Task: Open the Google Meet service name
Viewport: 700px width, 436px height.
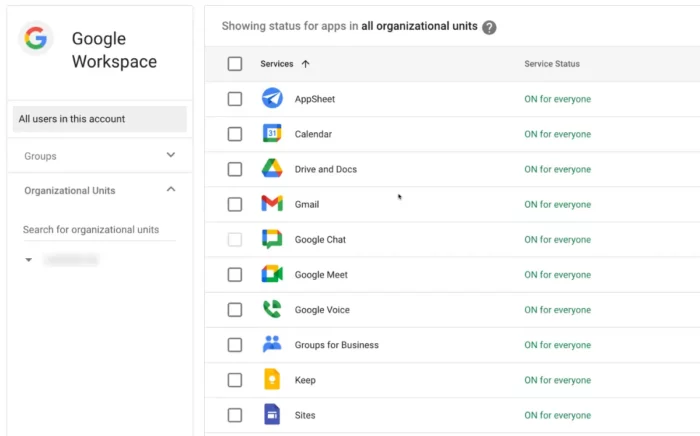Action: coord(321,275)
